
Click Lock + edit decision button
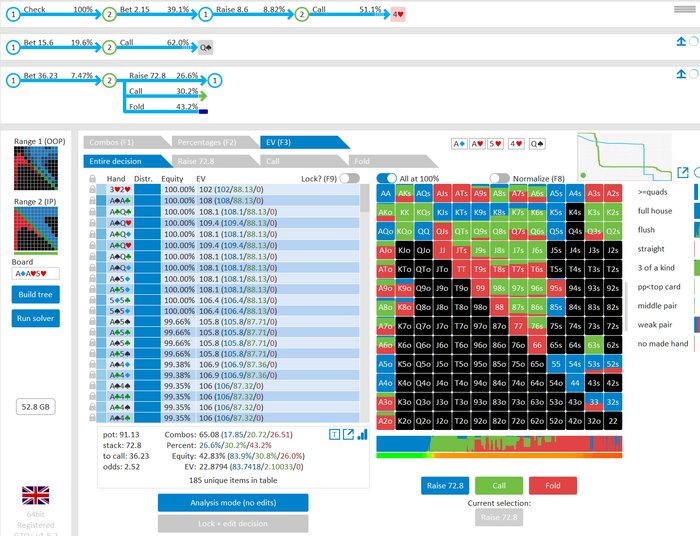click(233, 524)
